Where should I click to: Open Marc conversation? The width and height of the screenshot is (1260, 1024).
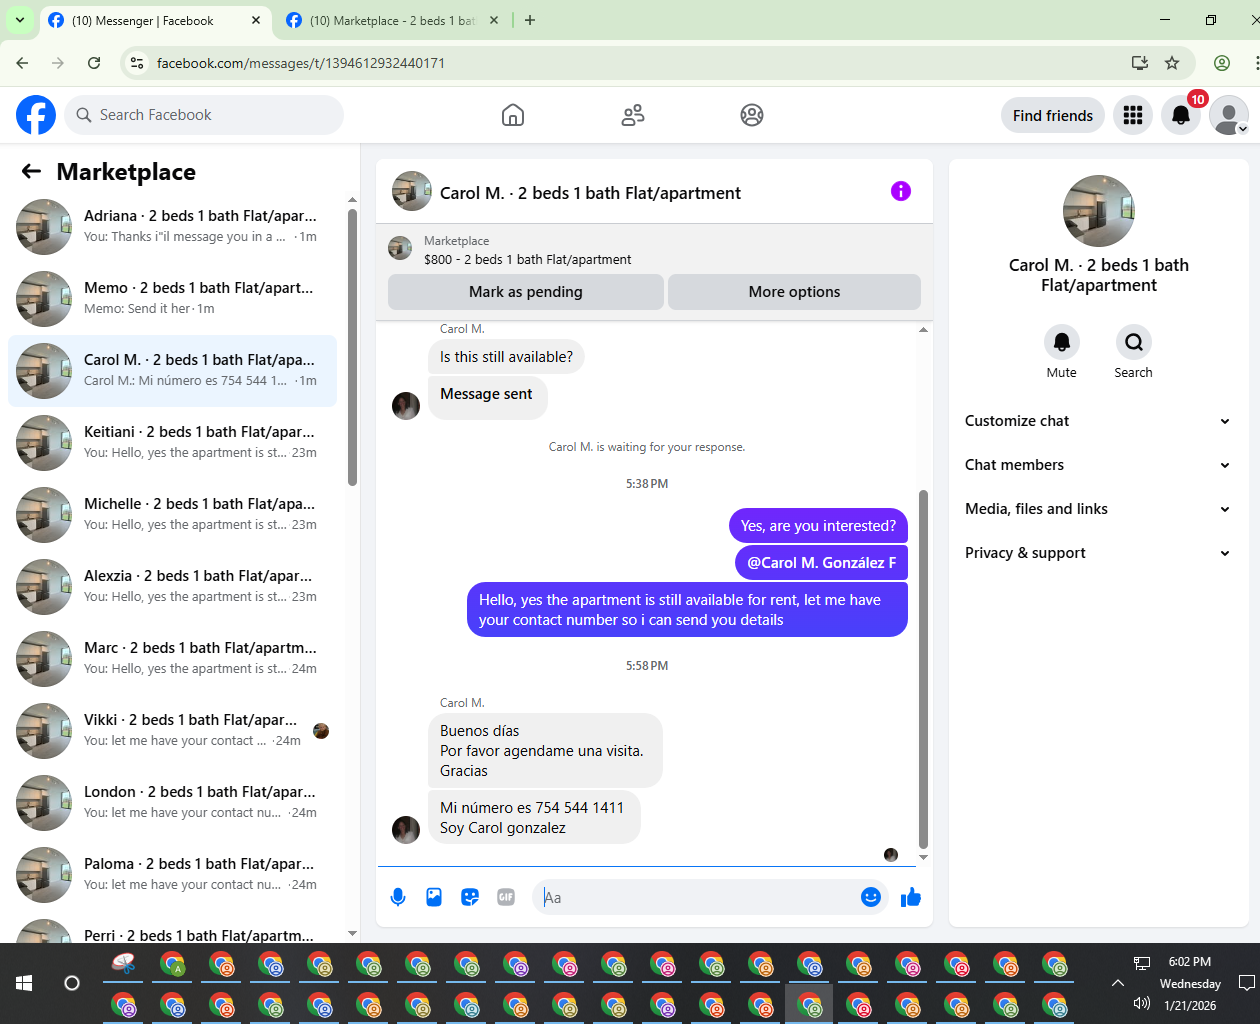(172, 659)
